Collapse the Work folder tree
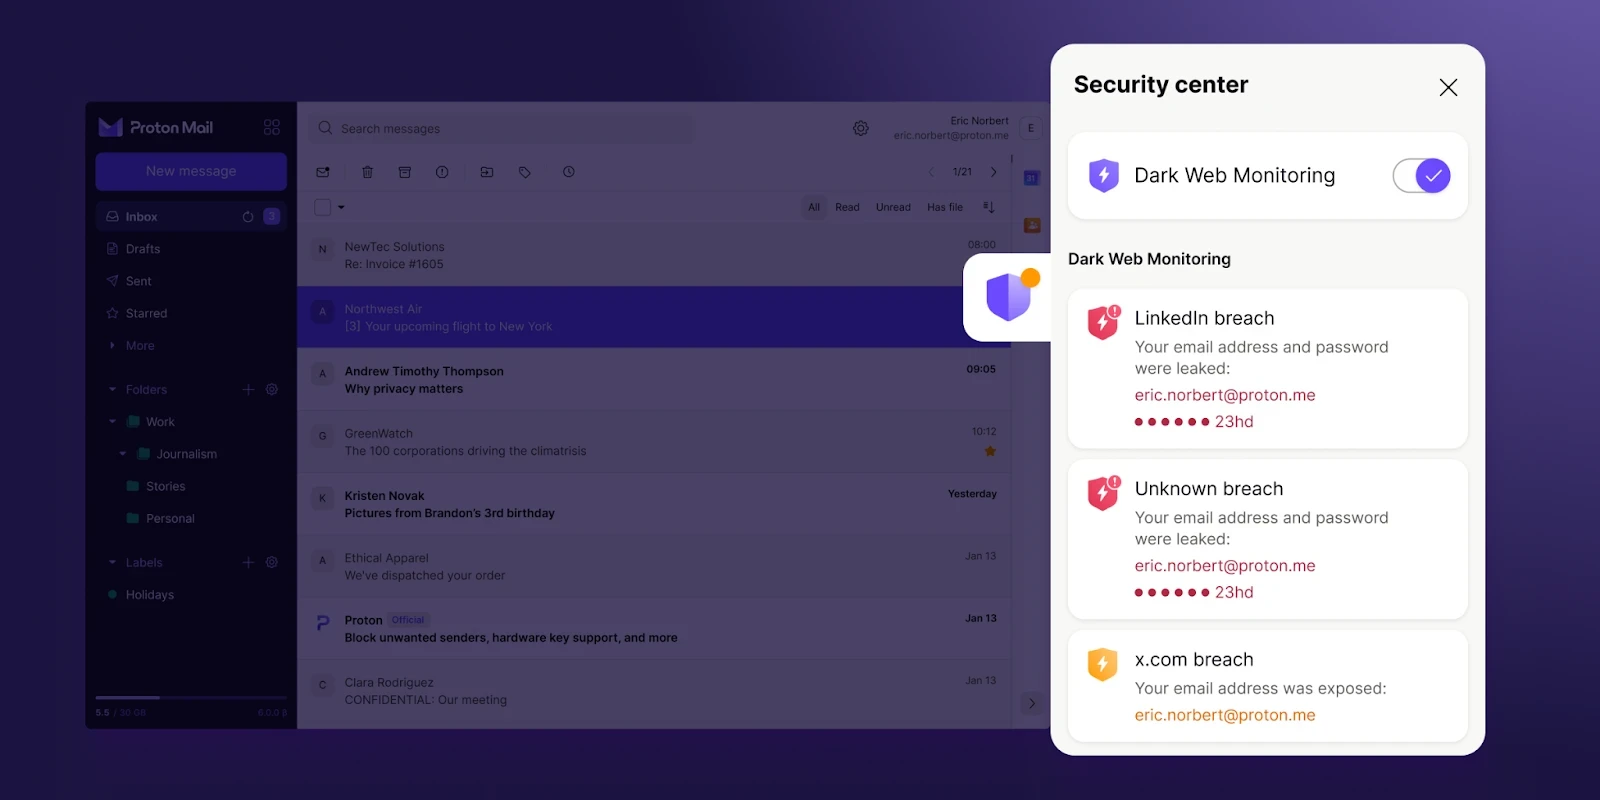Screen dimensions: 1600x800 [113, 422]
